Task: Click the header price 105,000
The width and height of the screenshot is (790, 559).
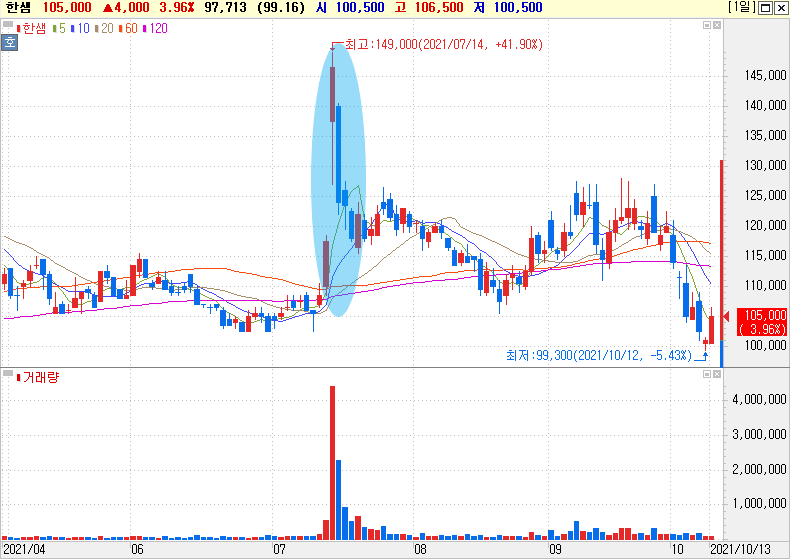Action: [x=67, y=8]
